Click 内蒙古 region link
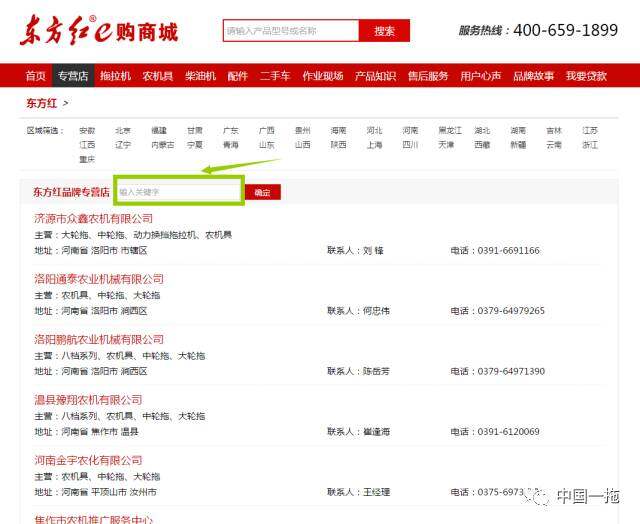The image size is (640, 524). pos(162,145)
